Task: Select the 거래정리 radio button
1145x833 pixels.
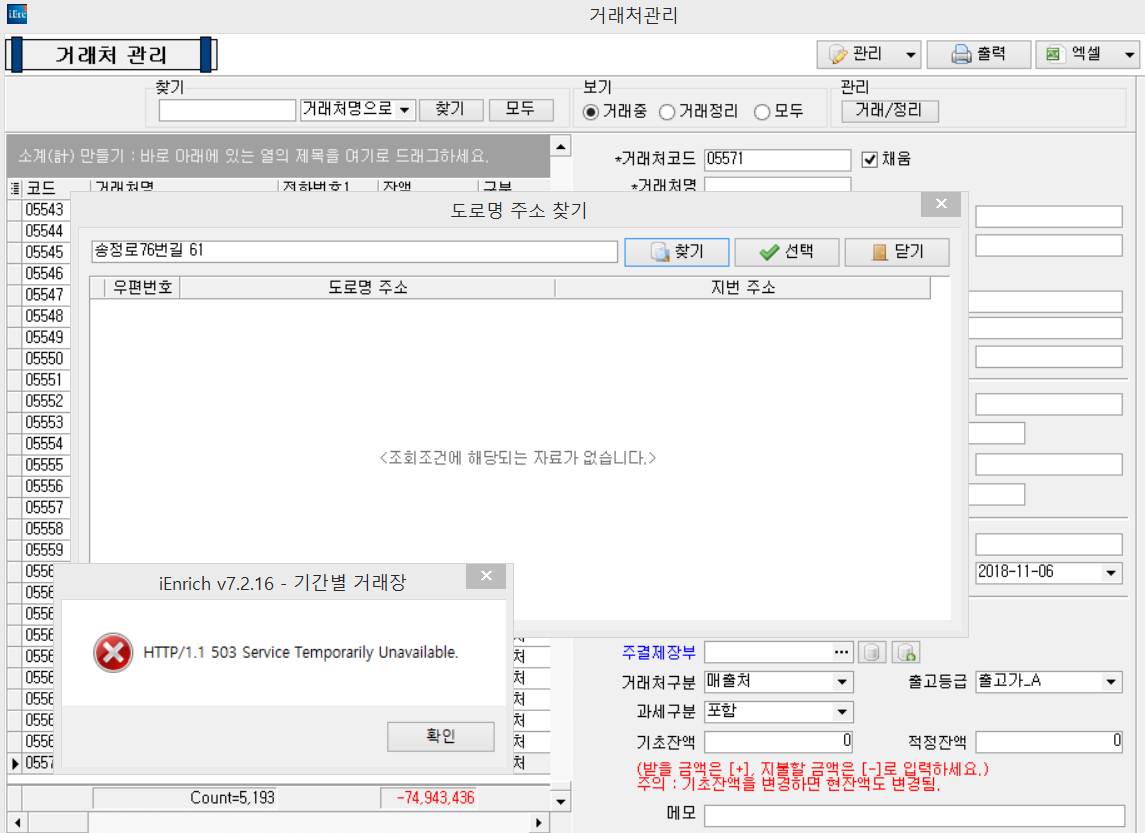Action: click(667, 112)
